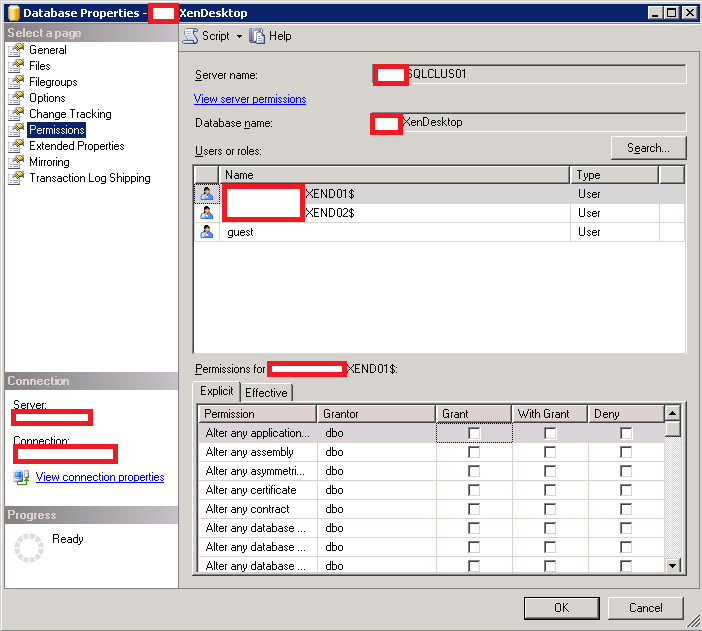Check With Grant for Alter any contract
Image resolution: width=702 pixels, height=631 pixels.
pos(550,509)
